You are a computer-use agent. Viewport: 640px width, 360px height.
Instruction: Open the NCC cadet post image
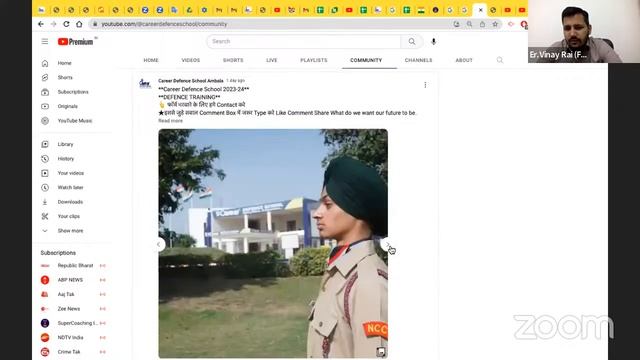click(273, 244)
